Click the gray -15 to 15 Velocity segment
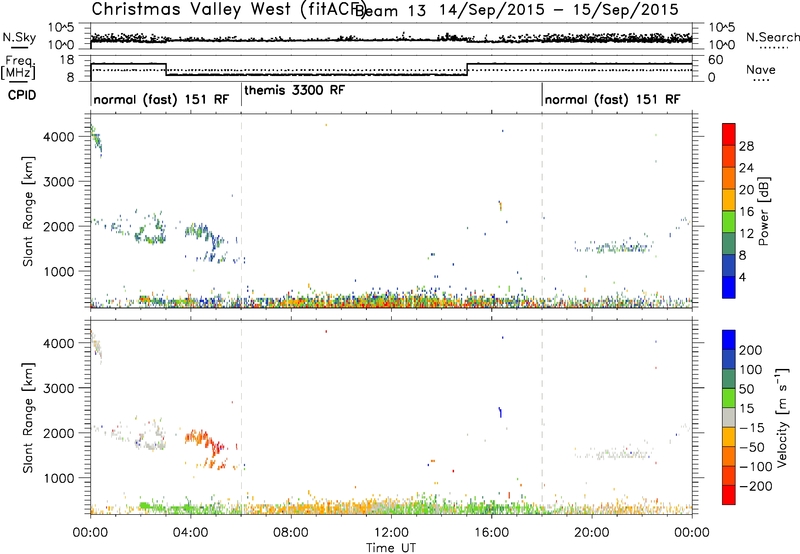 click(x=729, y=417)
